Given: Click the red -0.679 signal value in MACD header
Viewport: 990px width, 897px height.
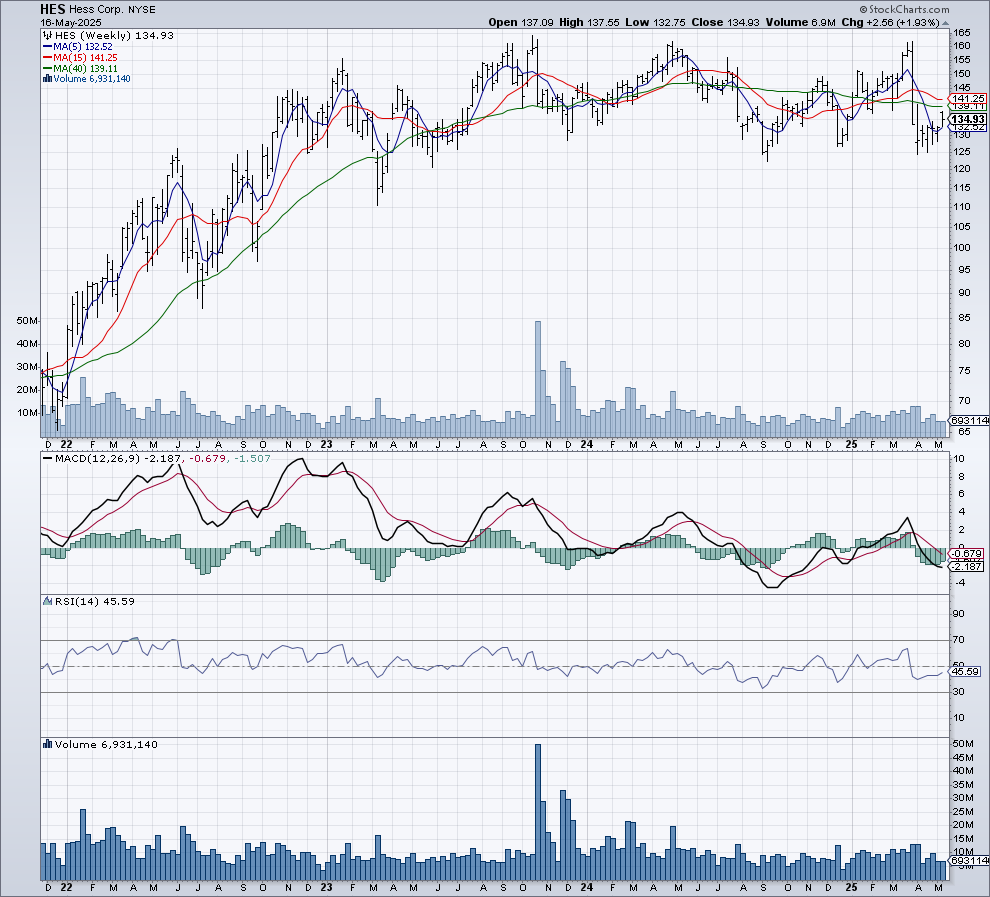Looking at the screenshot, I should click(208, 458).
